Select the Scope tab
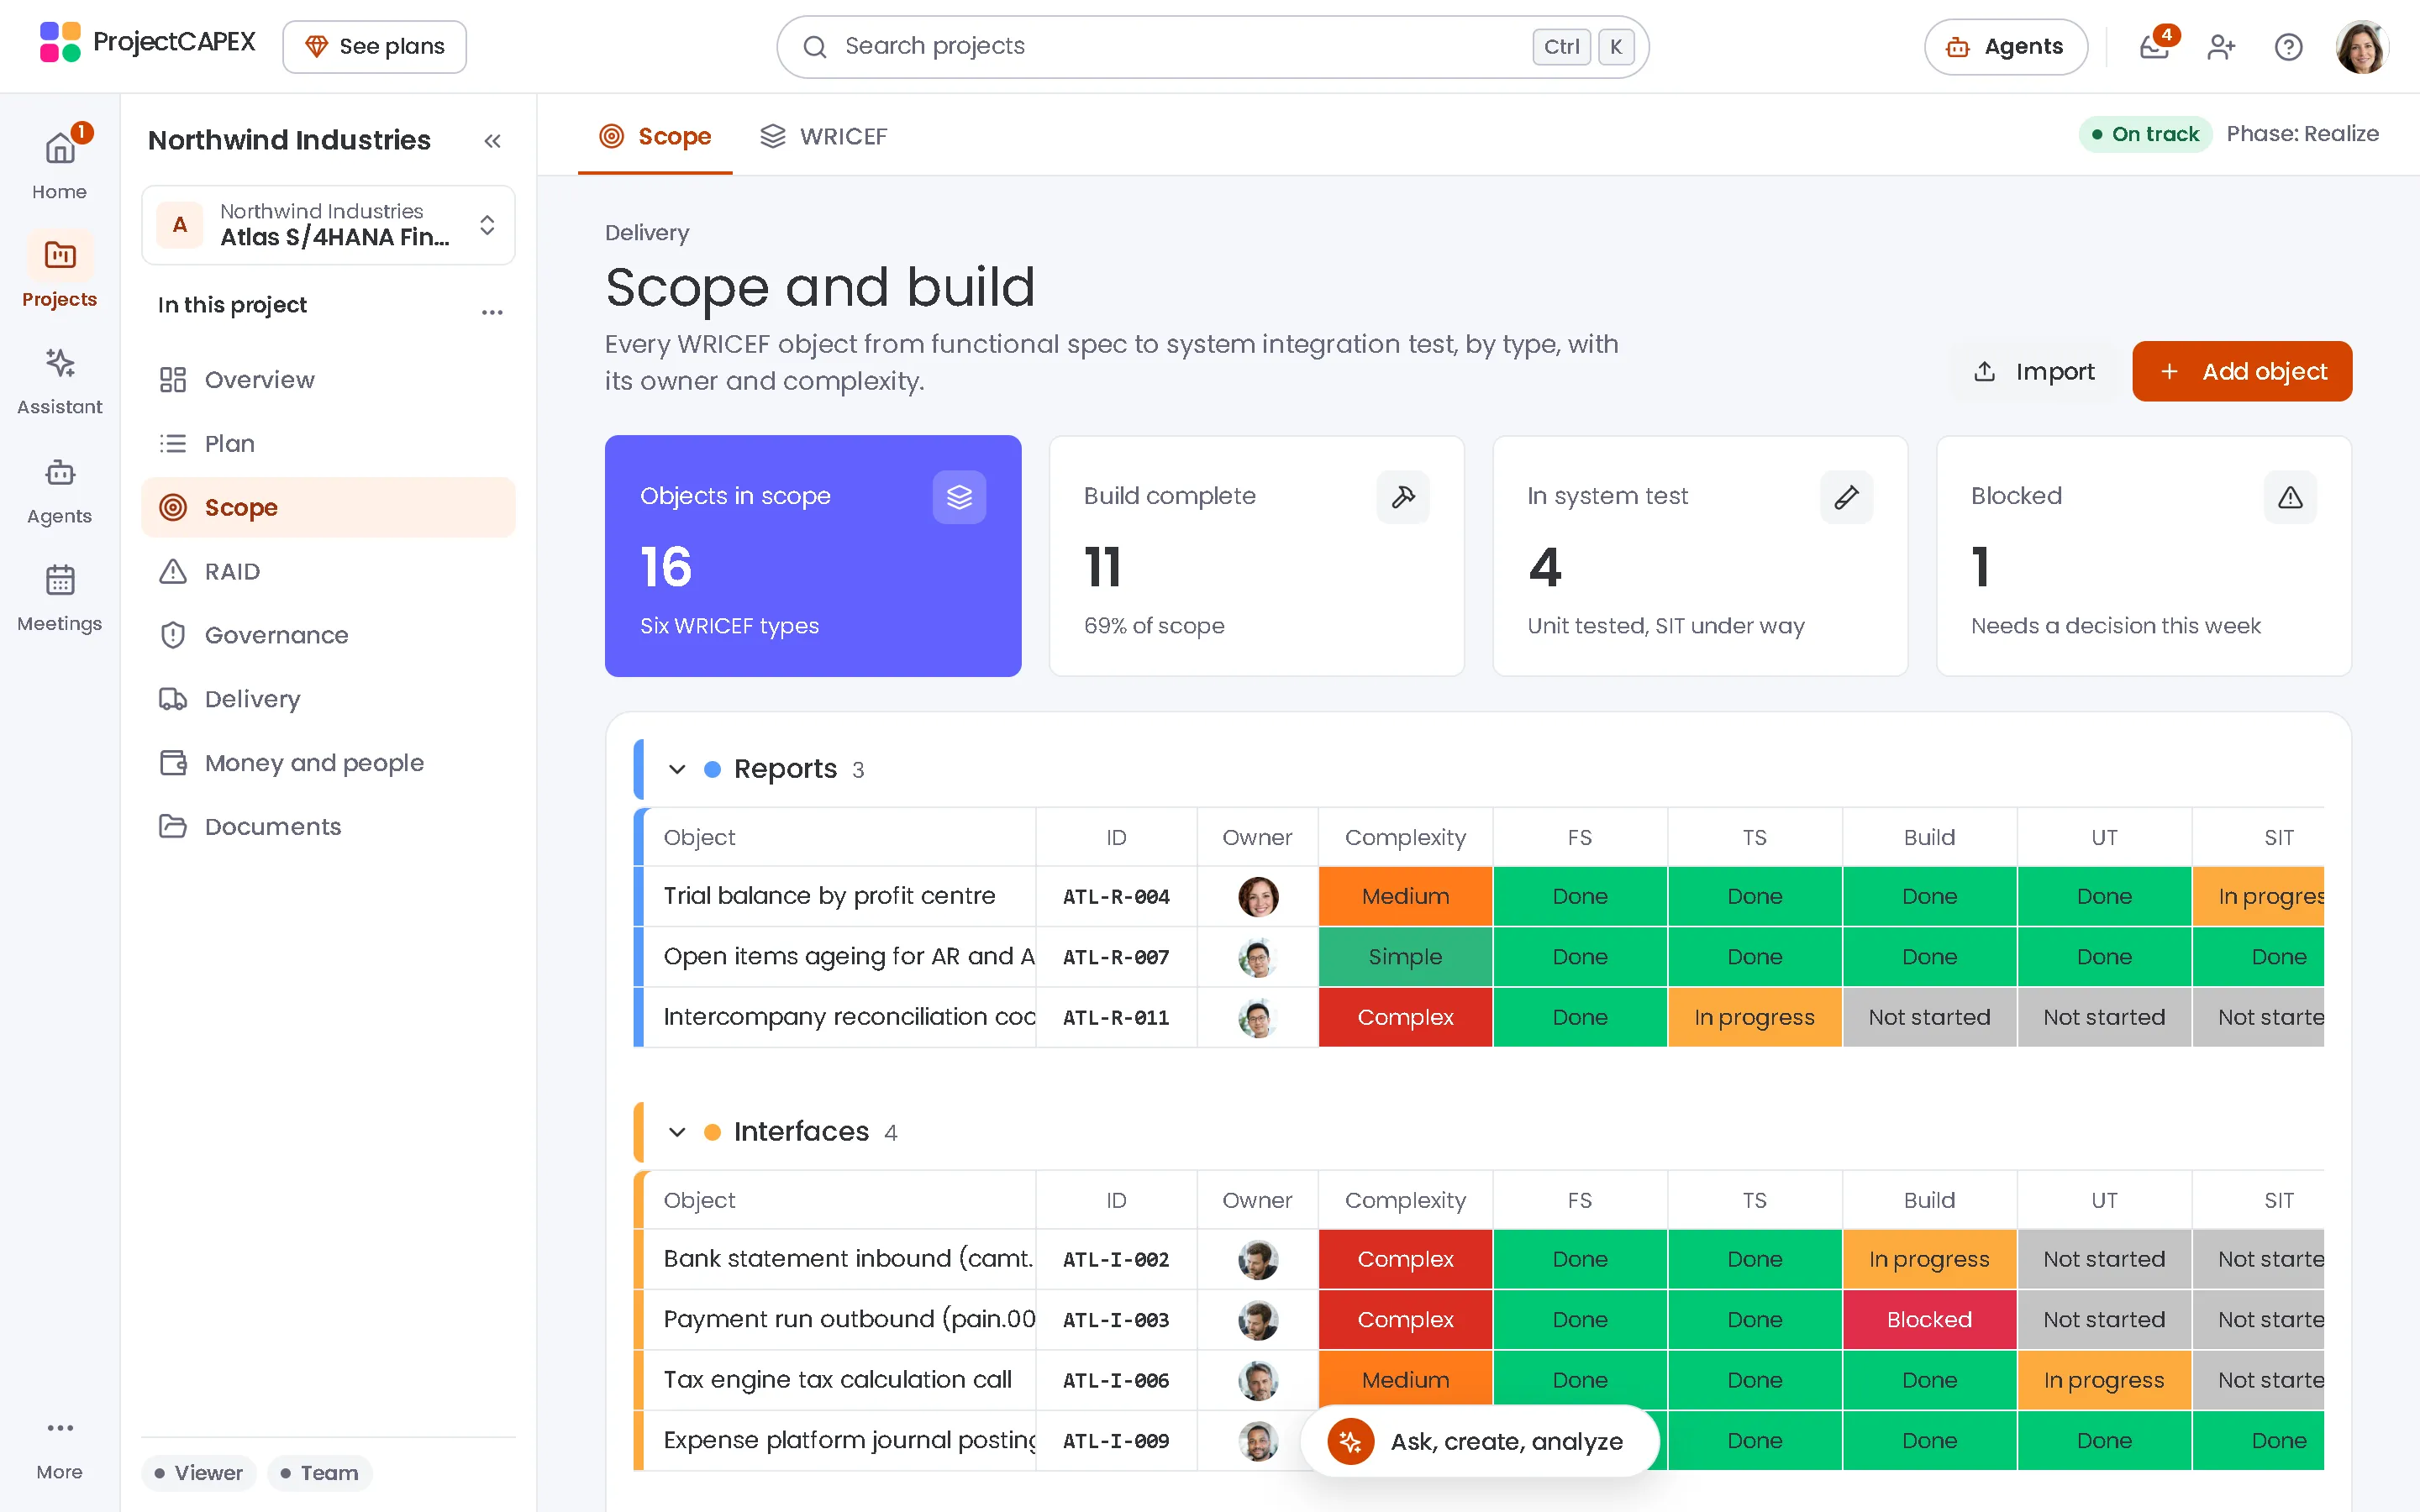The height and width of the screenshot is (1512, 2420). pyautogui.click(x=655, y=136)
